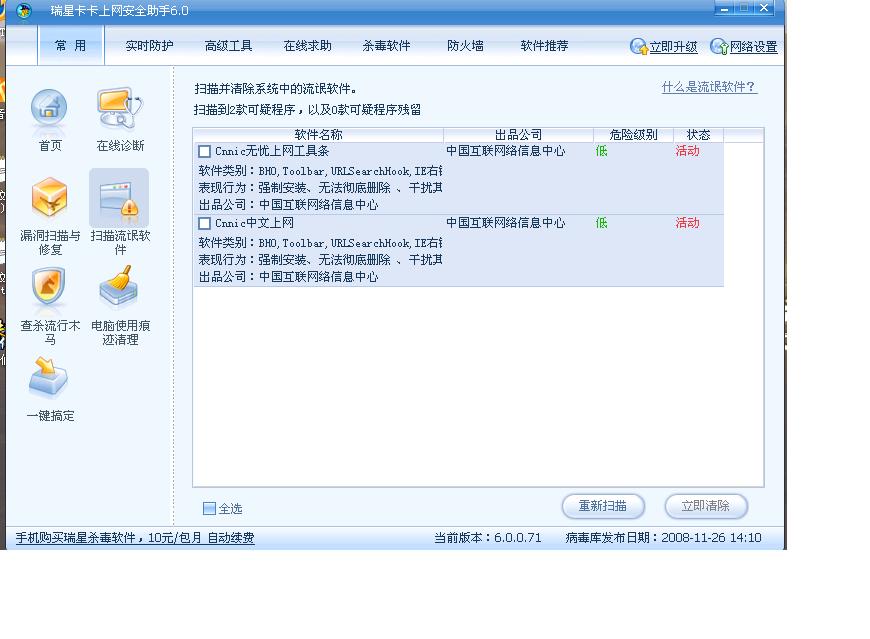Sort by the 软件名称 column header
The height and width of the screenshot is (639, 870).
pos(318,135)
